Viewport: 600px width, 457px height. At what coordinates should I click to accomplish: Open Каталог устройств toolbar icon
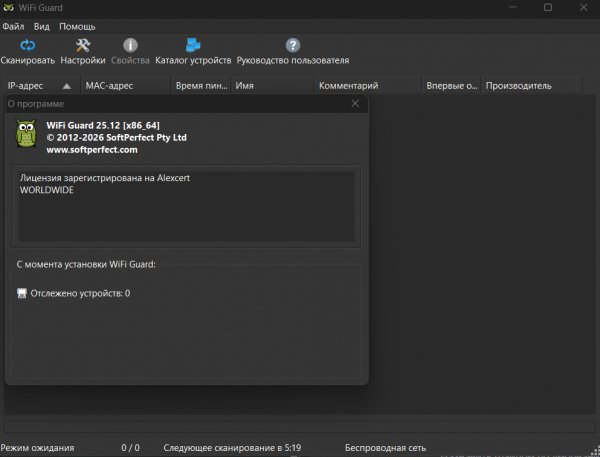tap(193, 45)
